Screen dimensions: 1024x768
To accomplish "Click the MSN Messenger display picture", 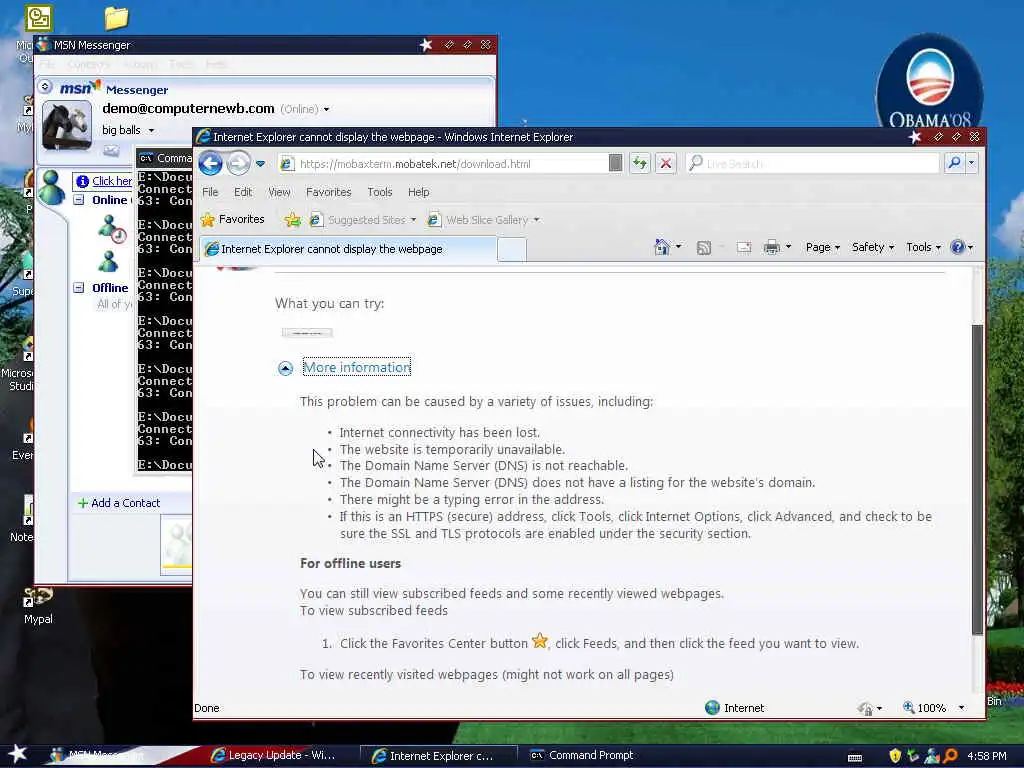I will coord(67,126).
